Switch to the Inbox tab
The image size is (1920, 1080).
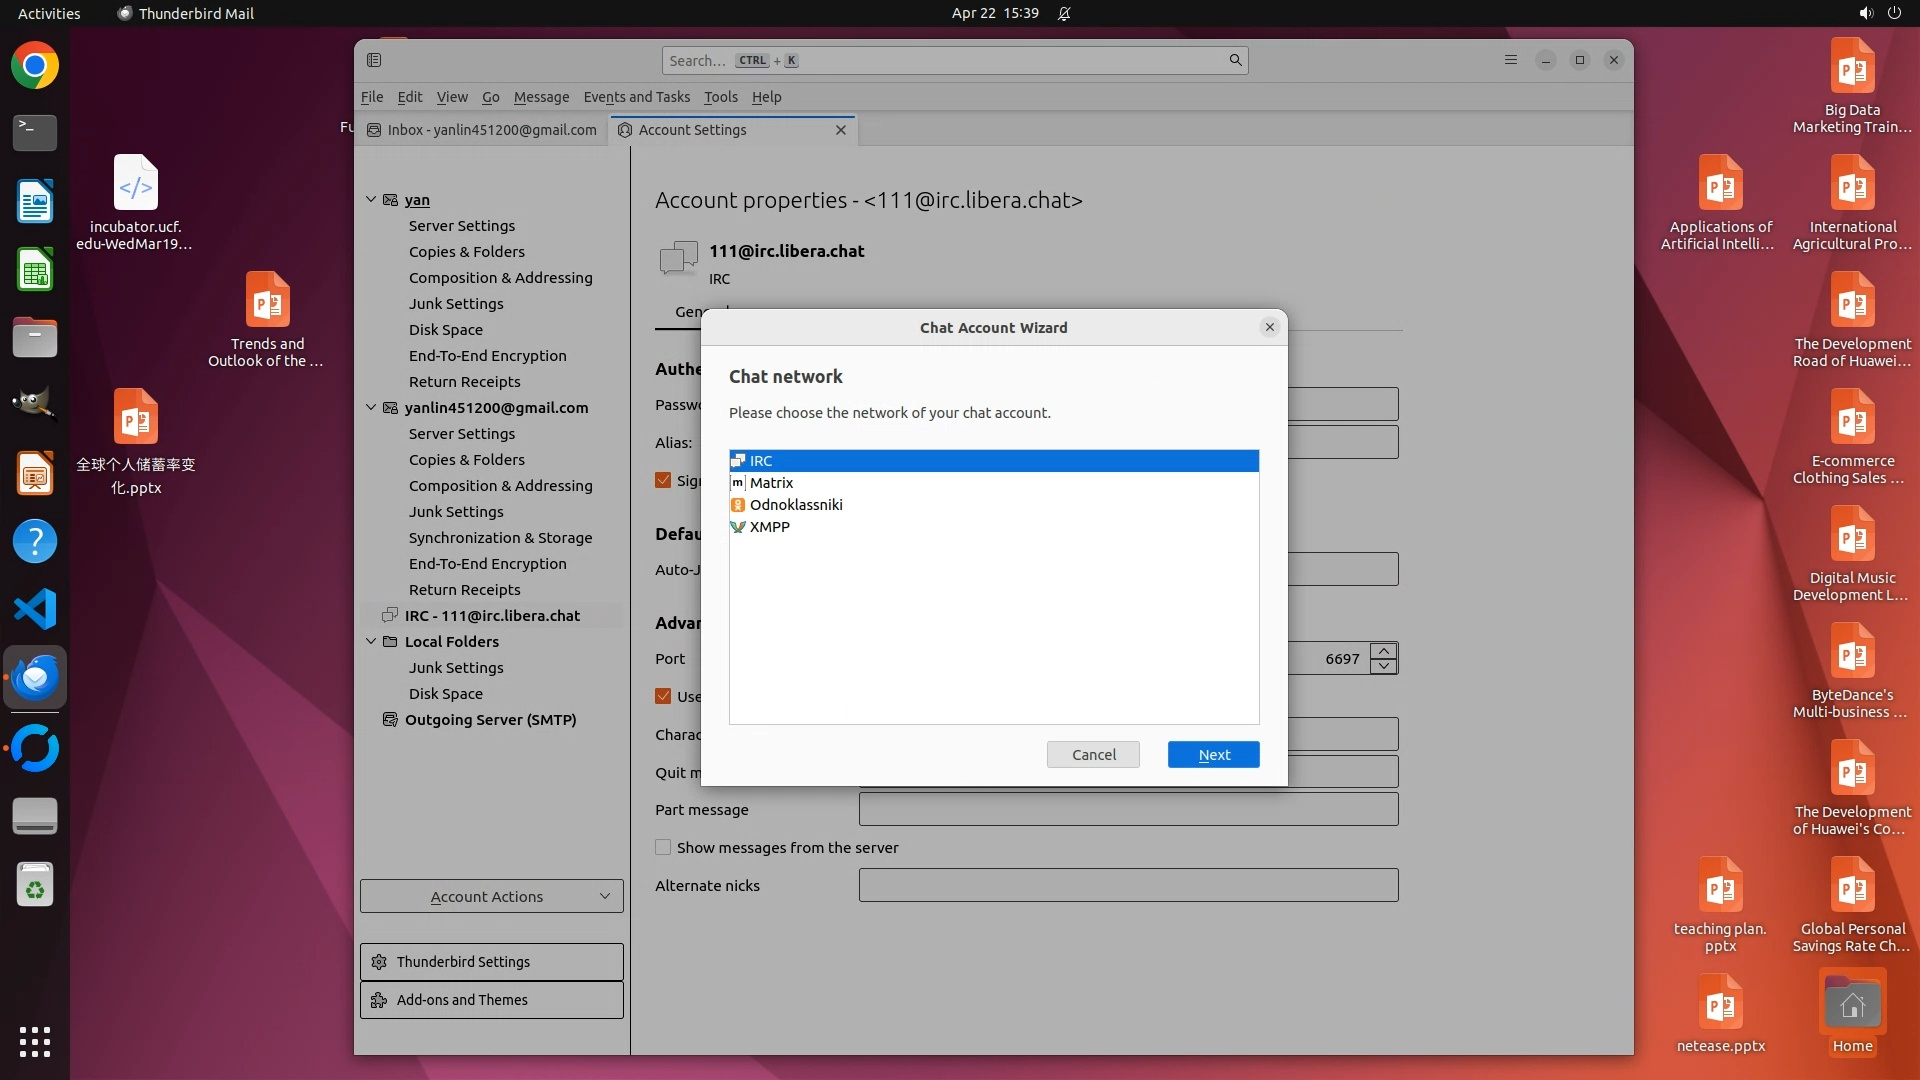pos(482,130)
